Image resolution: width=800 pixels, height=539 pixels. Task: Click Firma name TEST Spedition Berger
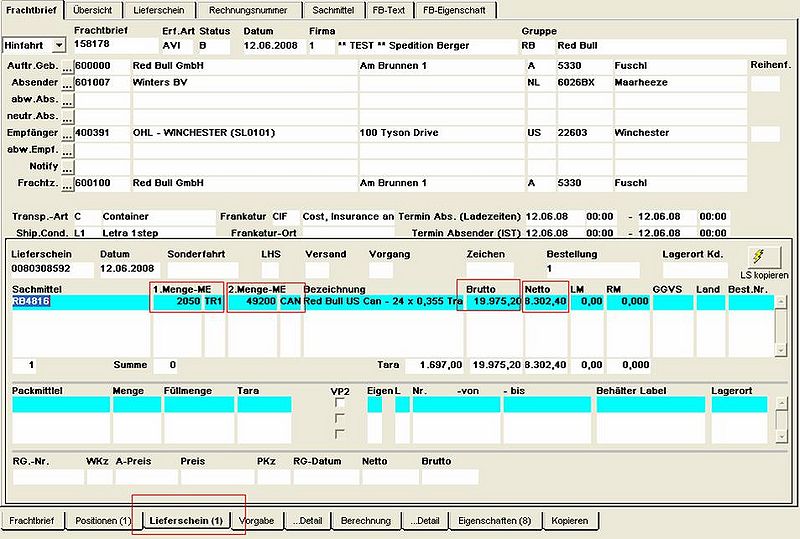point(427,45)
